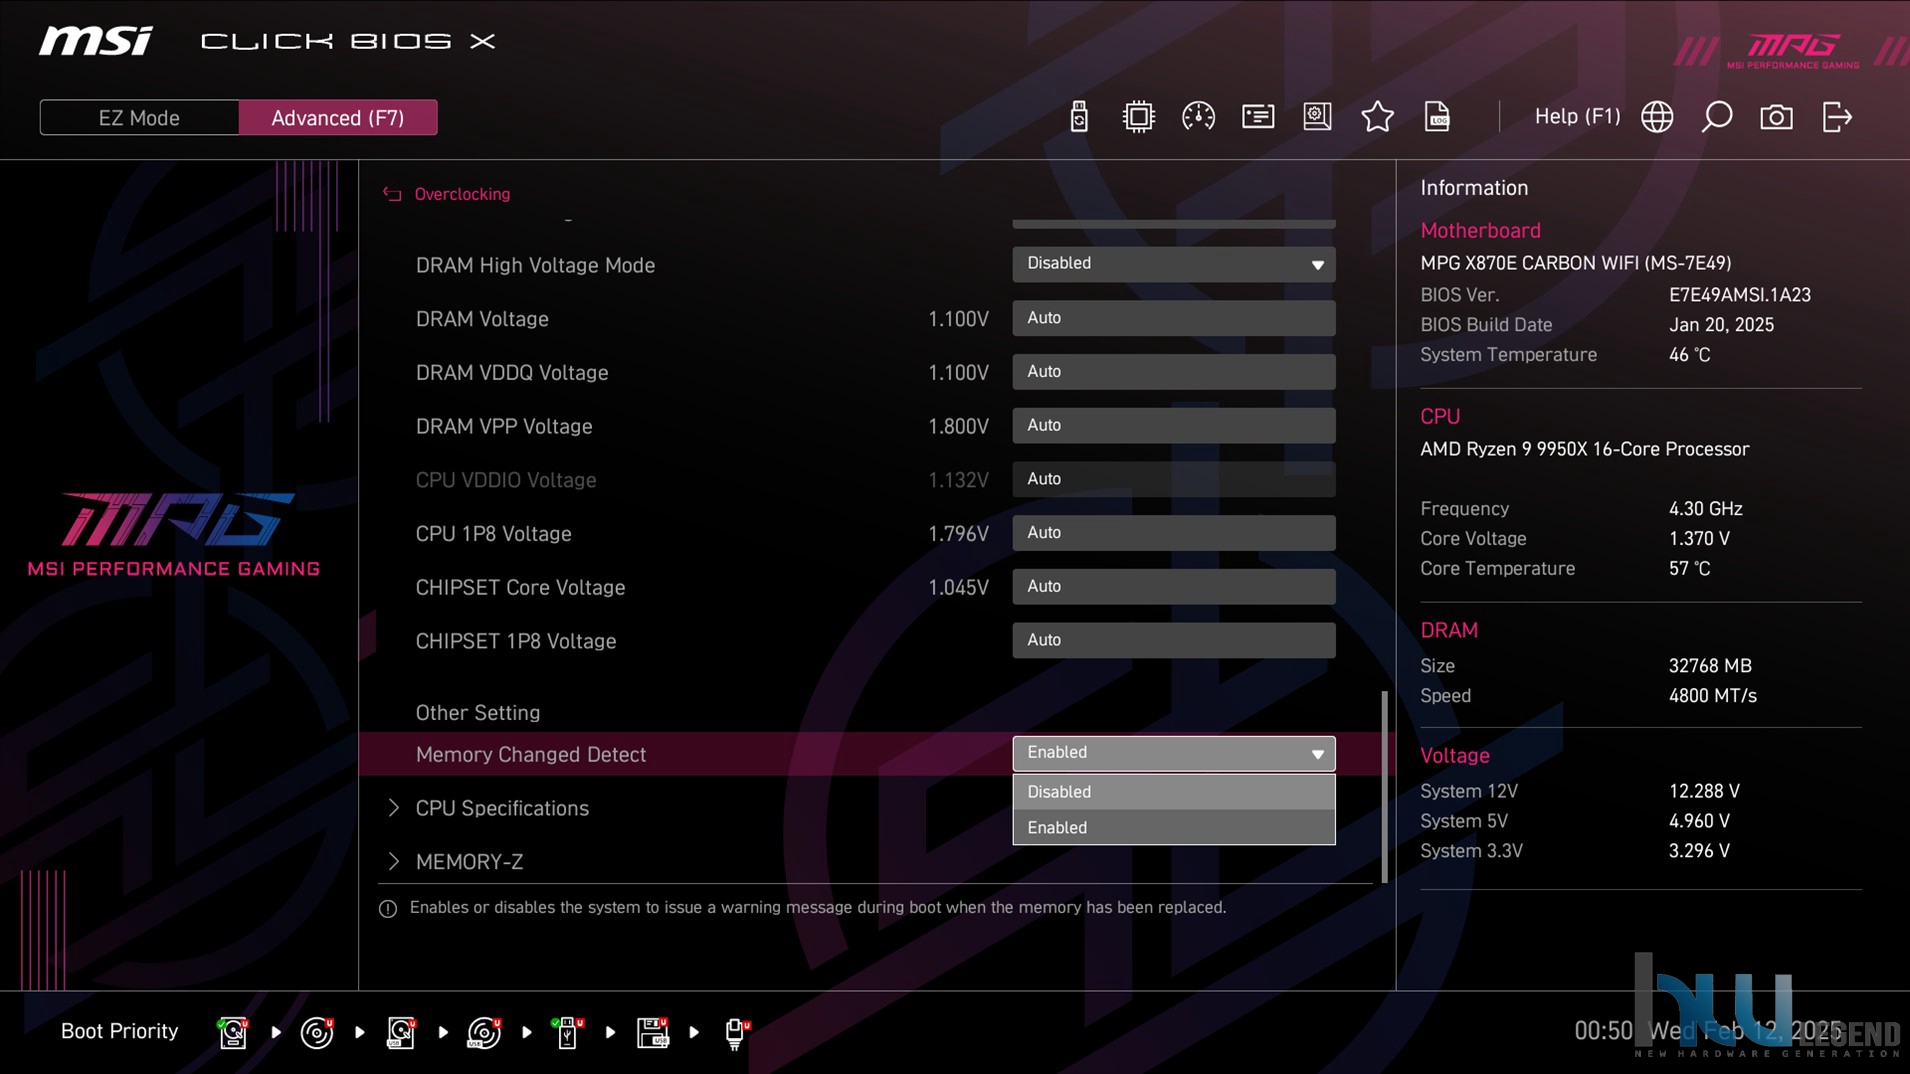Click the CPU chip icon in toolbar
Image resolution: width=1910 pixels, height=1074 pixels.
click(1138, 117)
